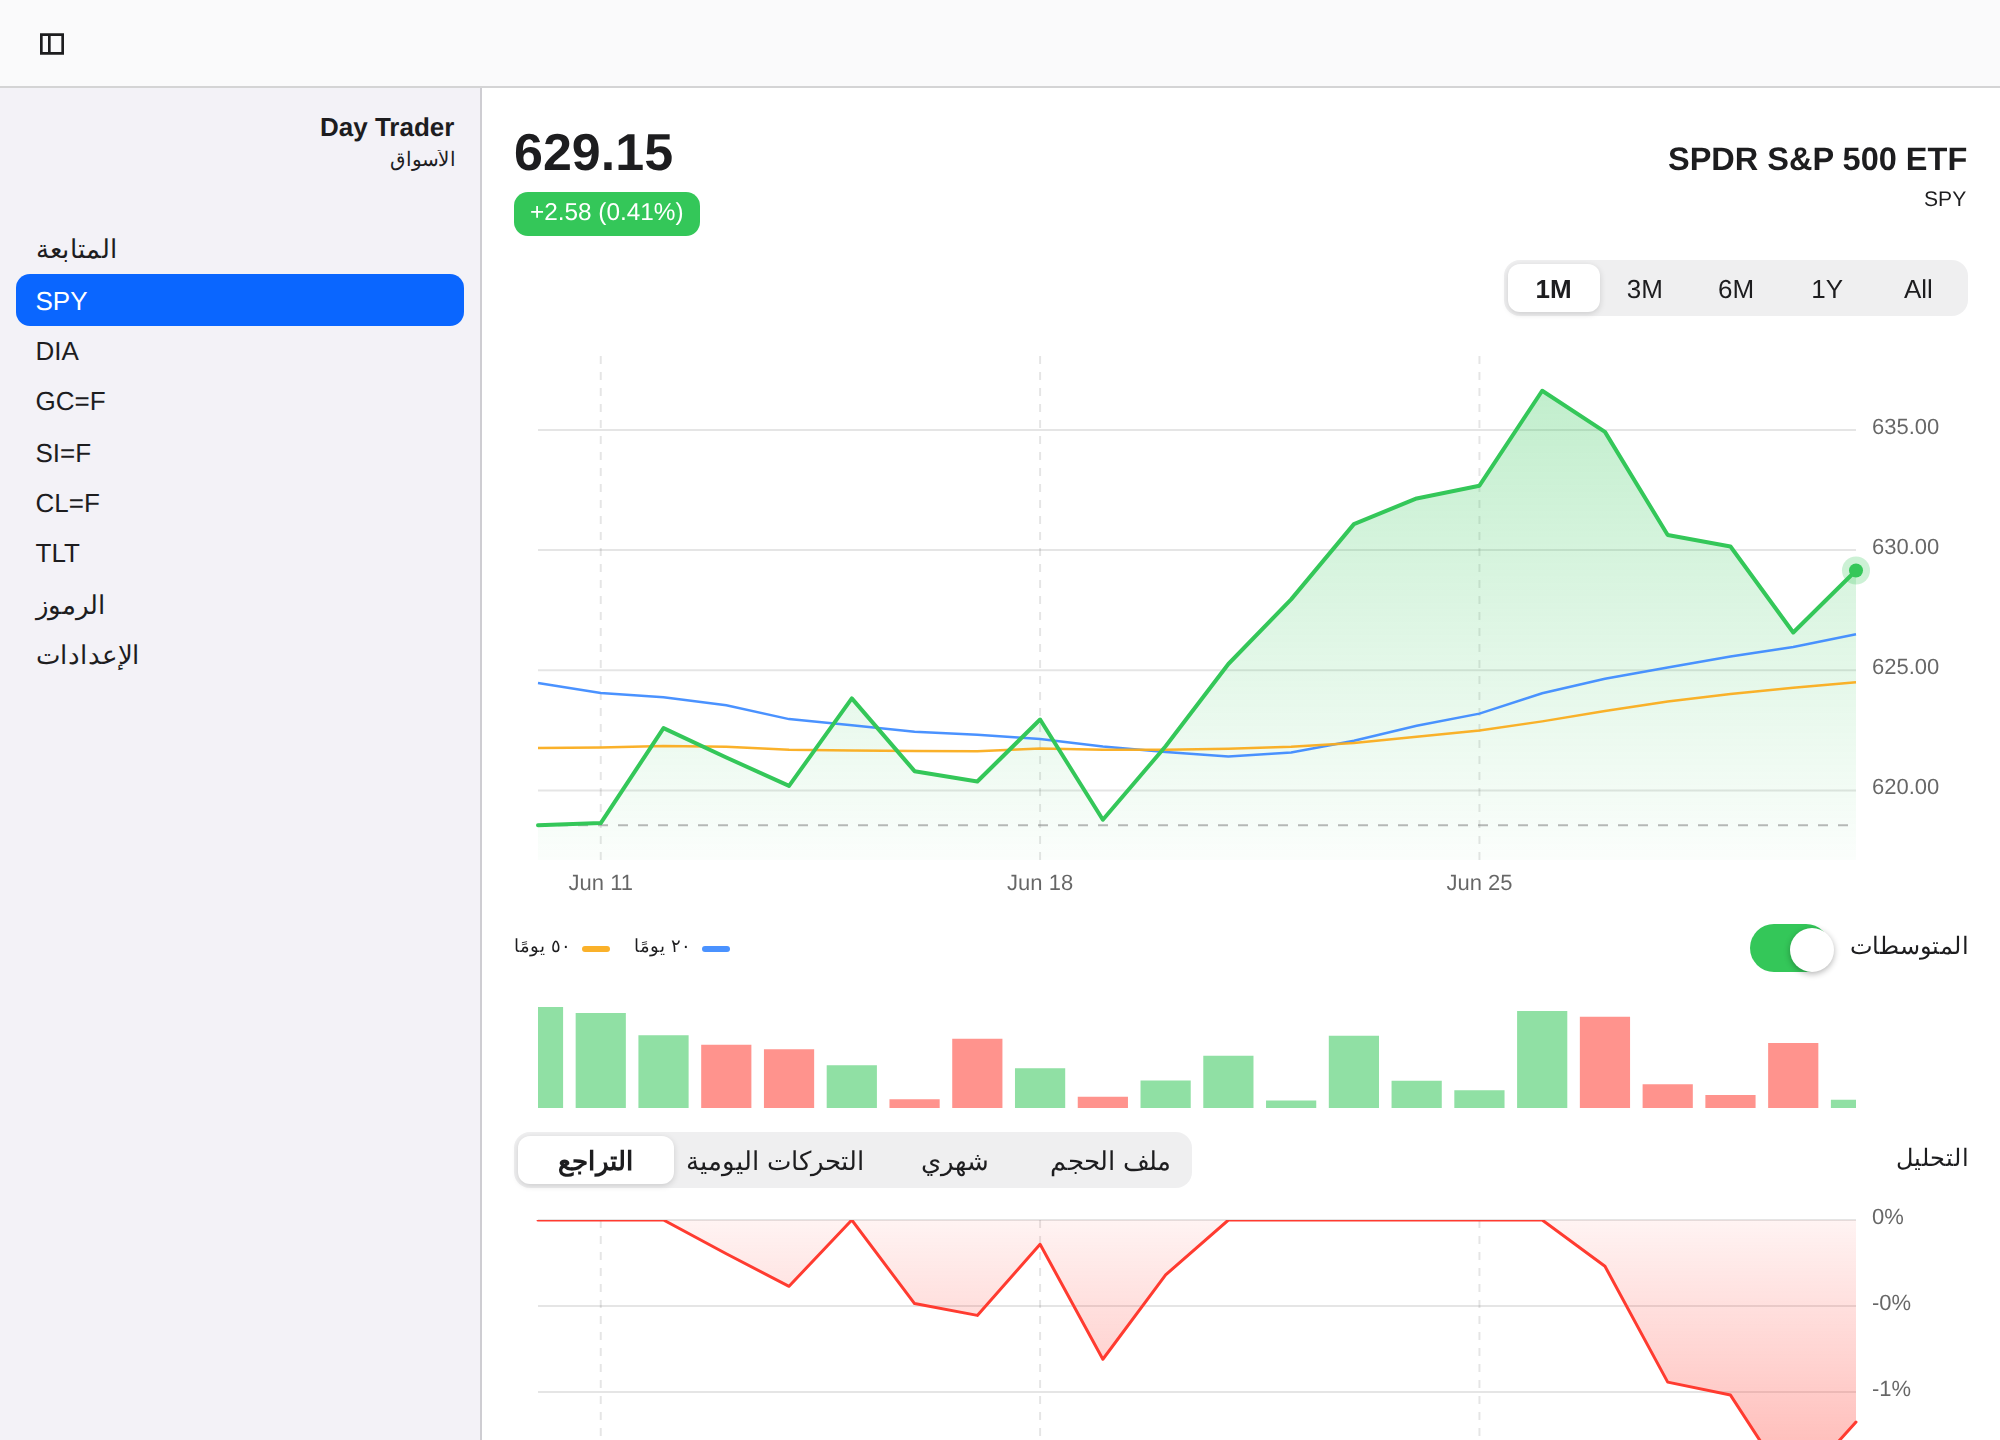Click the Jun 18 axis label

1040,882
